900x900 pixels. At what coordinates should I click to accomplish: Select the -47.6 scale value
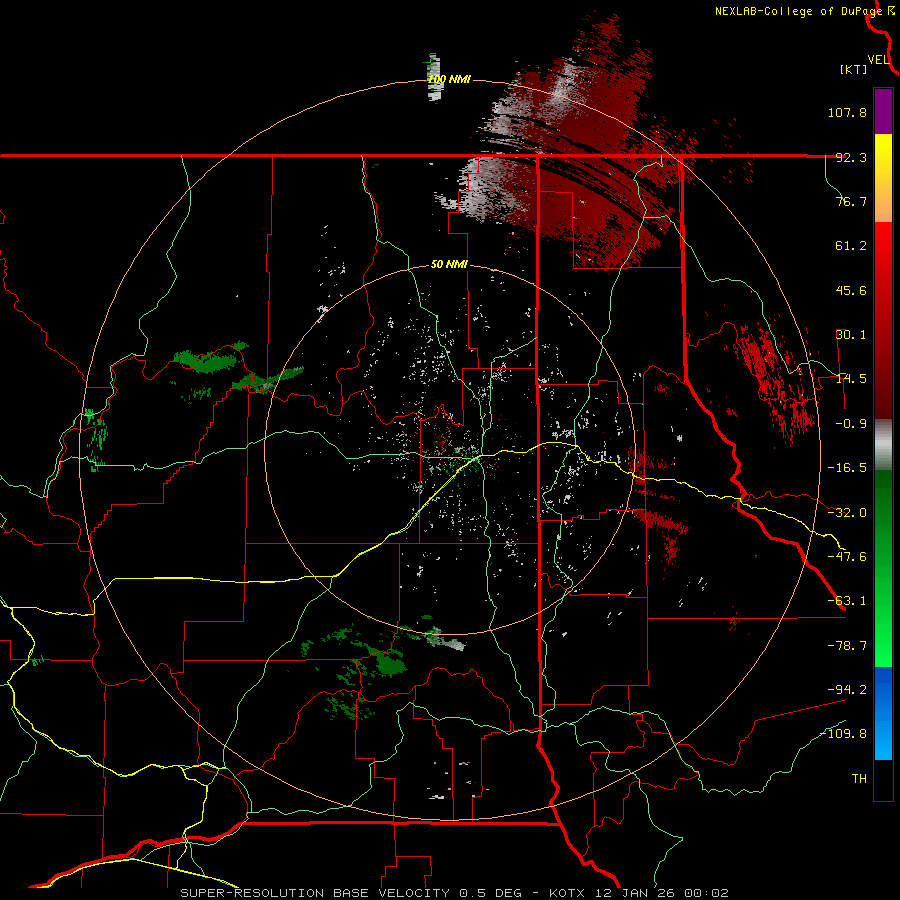click(x=847, y=557)
